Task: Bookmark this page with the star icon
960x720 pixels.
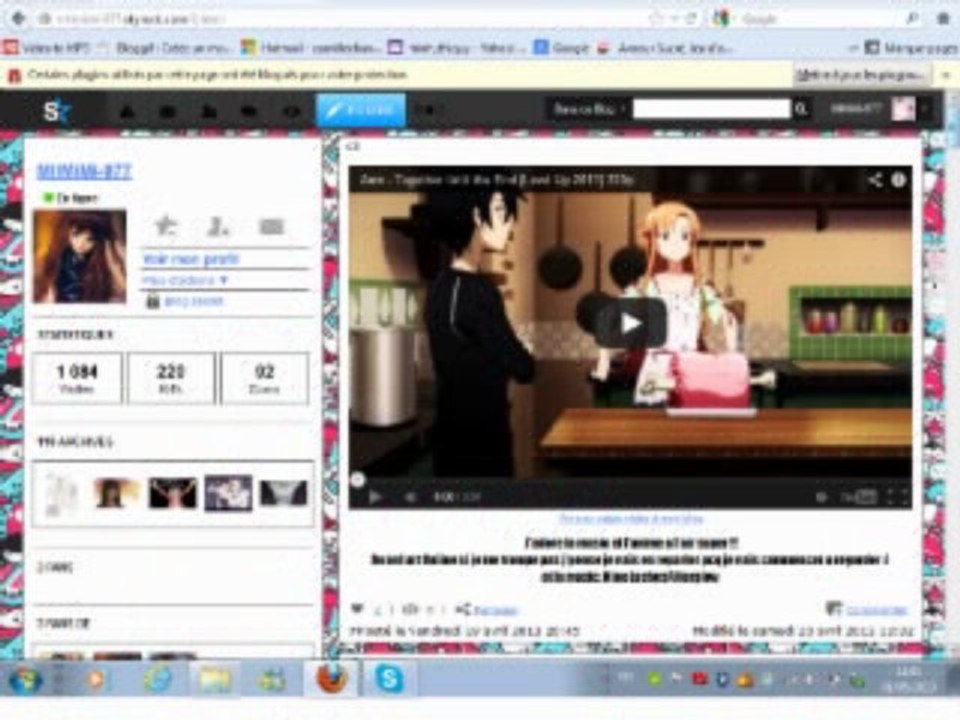Action: point(656,19)
